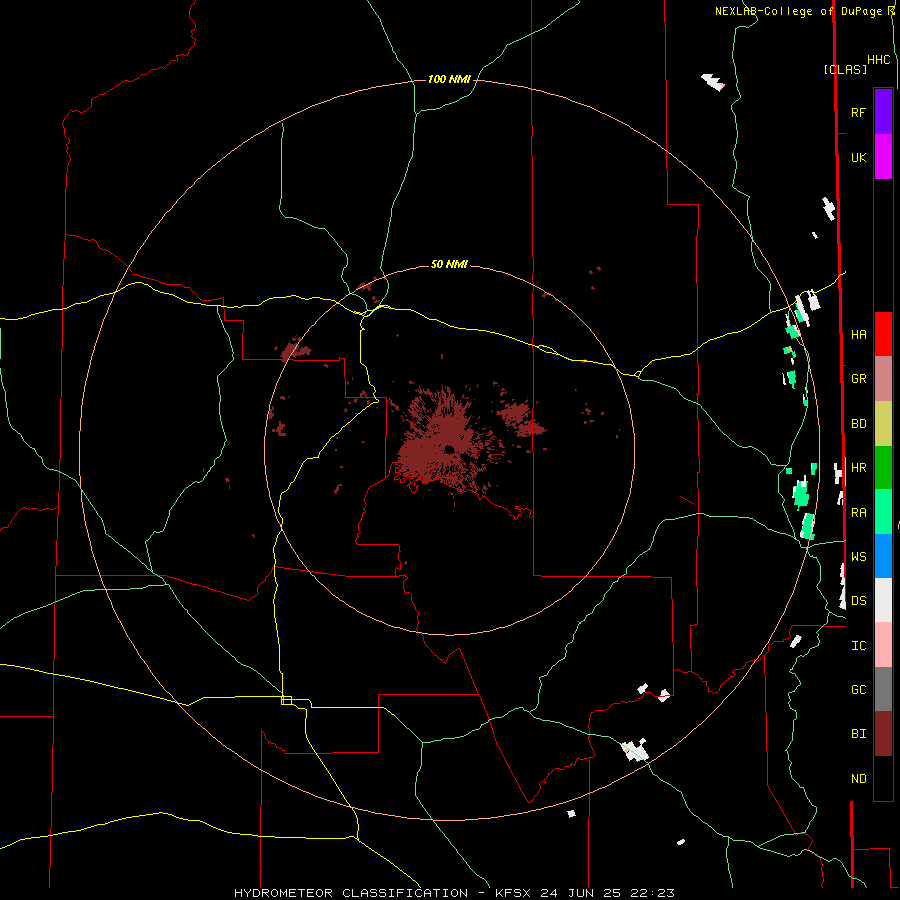Screen dimensions: 900x900
Task: Pick the dark green HR legend swatch
Action: click(883, 468)
